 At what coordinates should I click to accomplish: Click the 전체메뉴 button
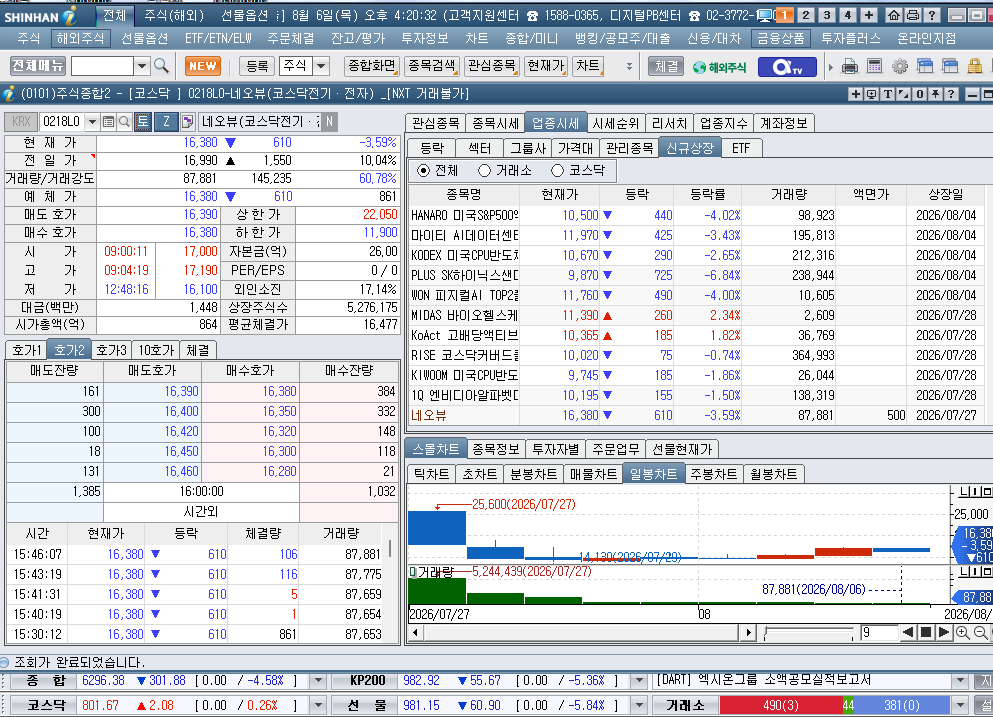[38, 66]
